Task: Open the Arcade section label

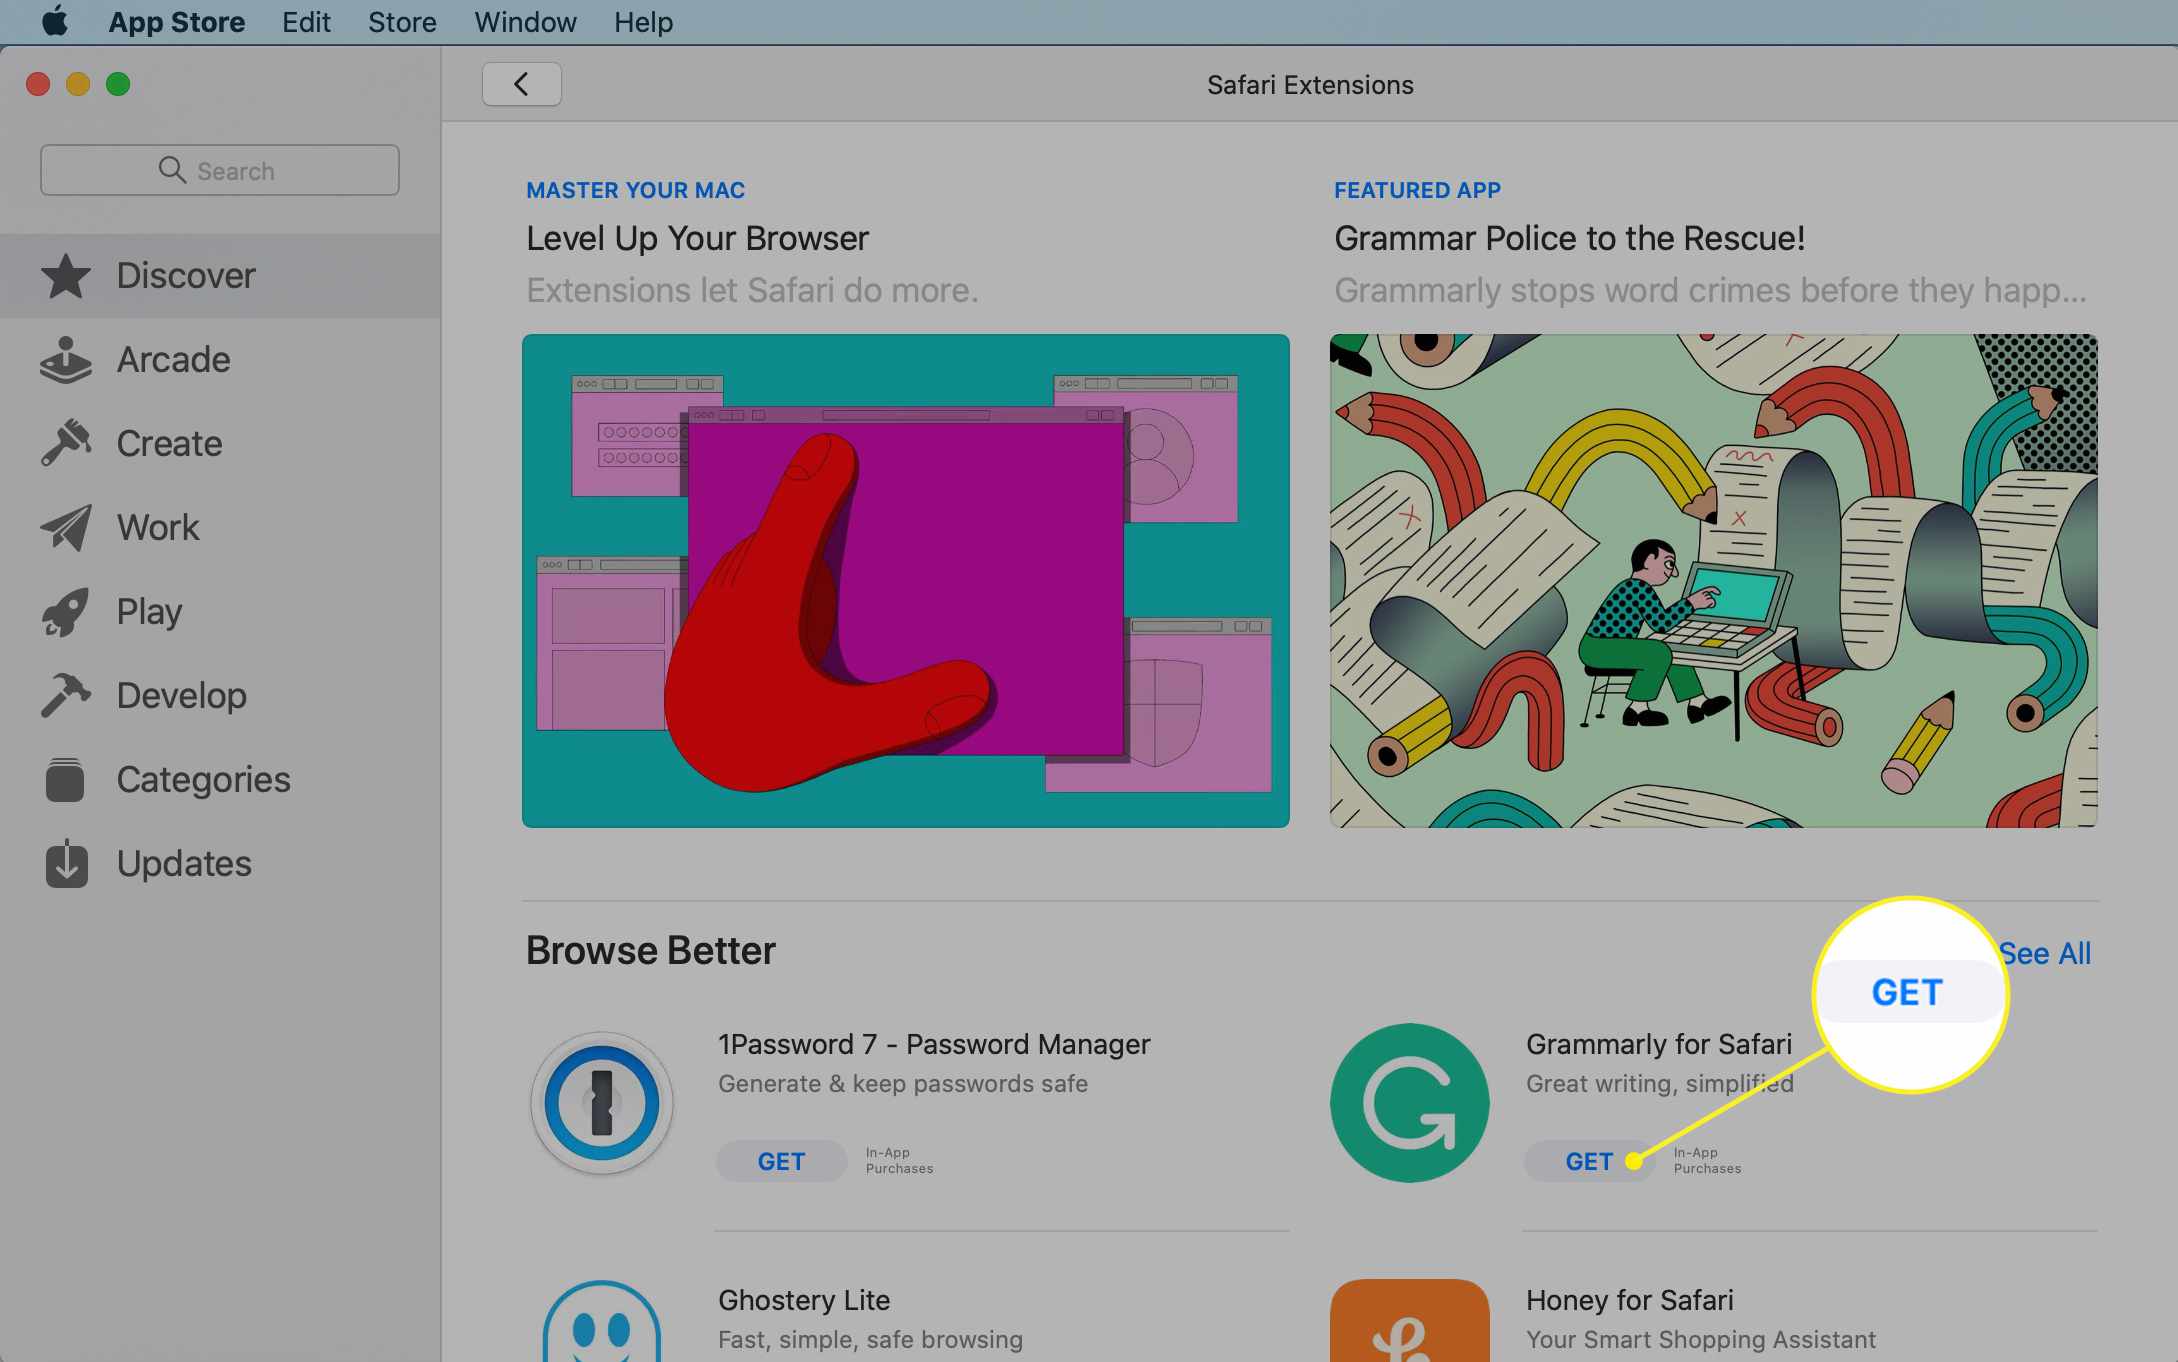Action: point(173,360)
